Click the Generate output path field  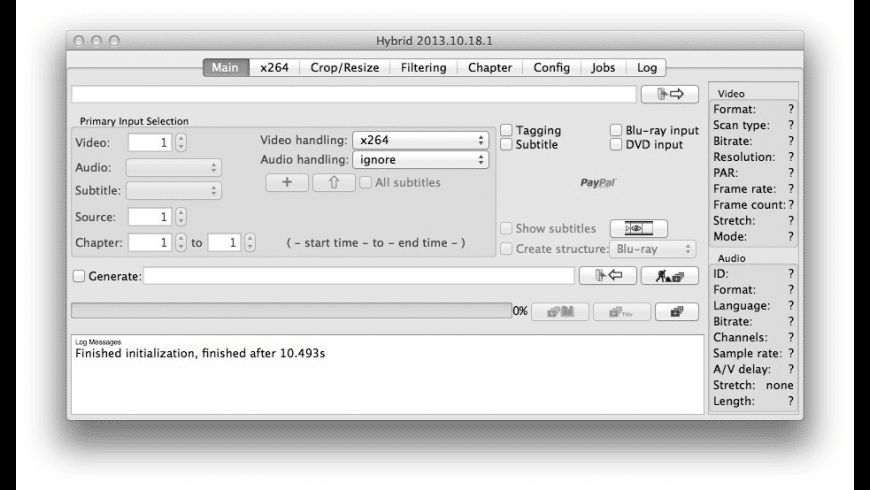(x=359, y=276)
